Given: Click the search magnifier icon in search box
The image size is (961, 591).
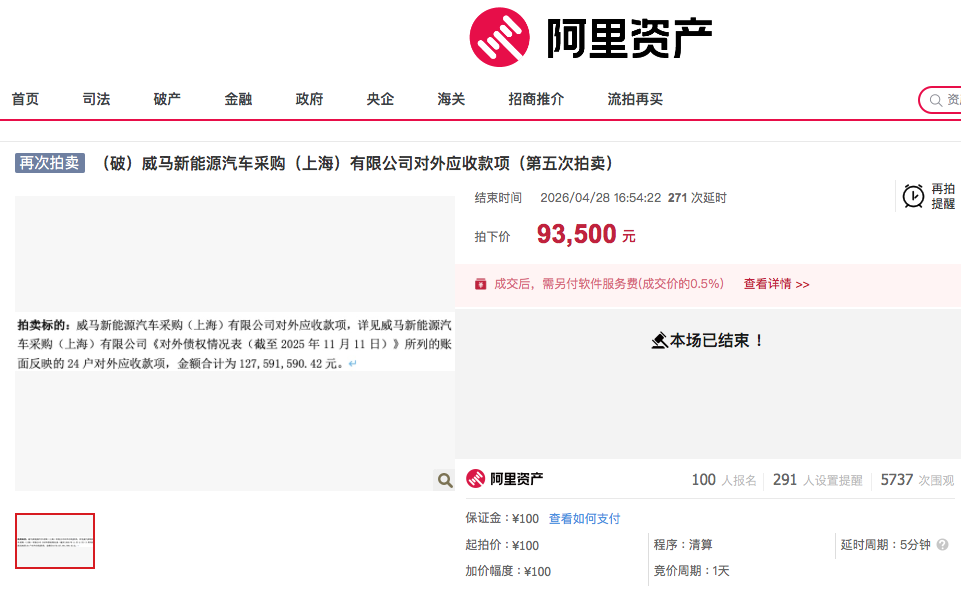Looking at the screenshot, I should (x=936, y=100).
